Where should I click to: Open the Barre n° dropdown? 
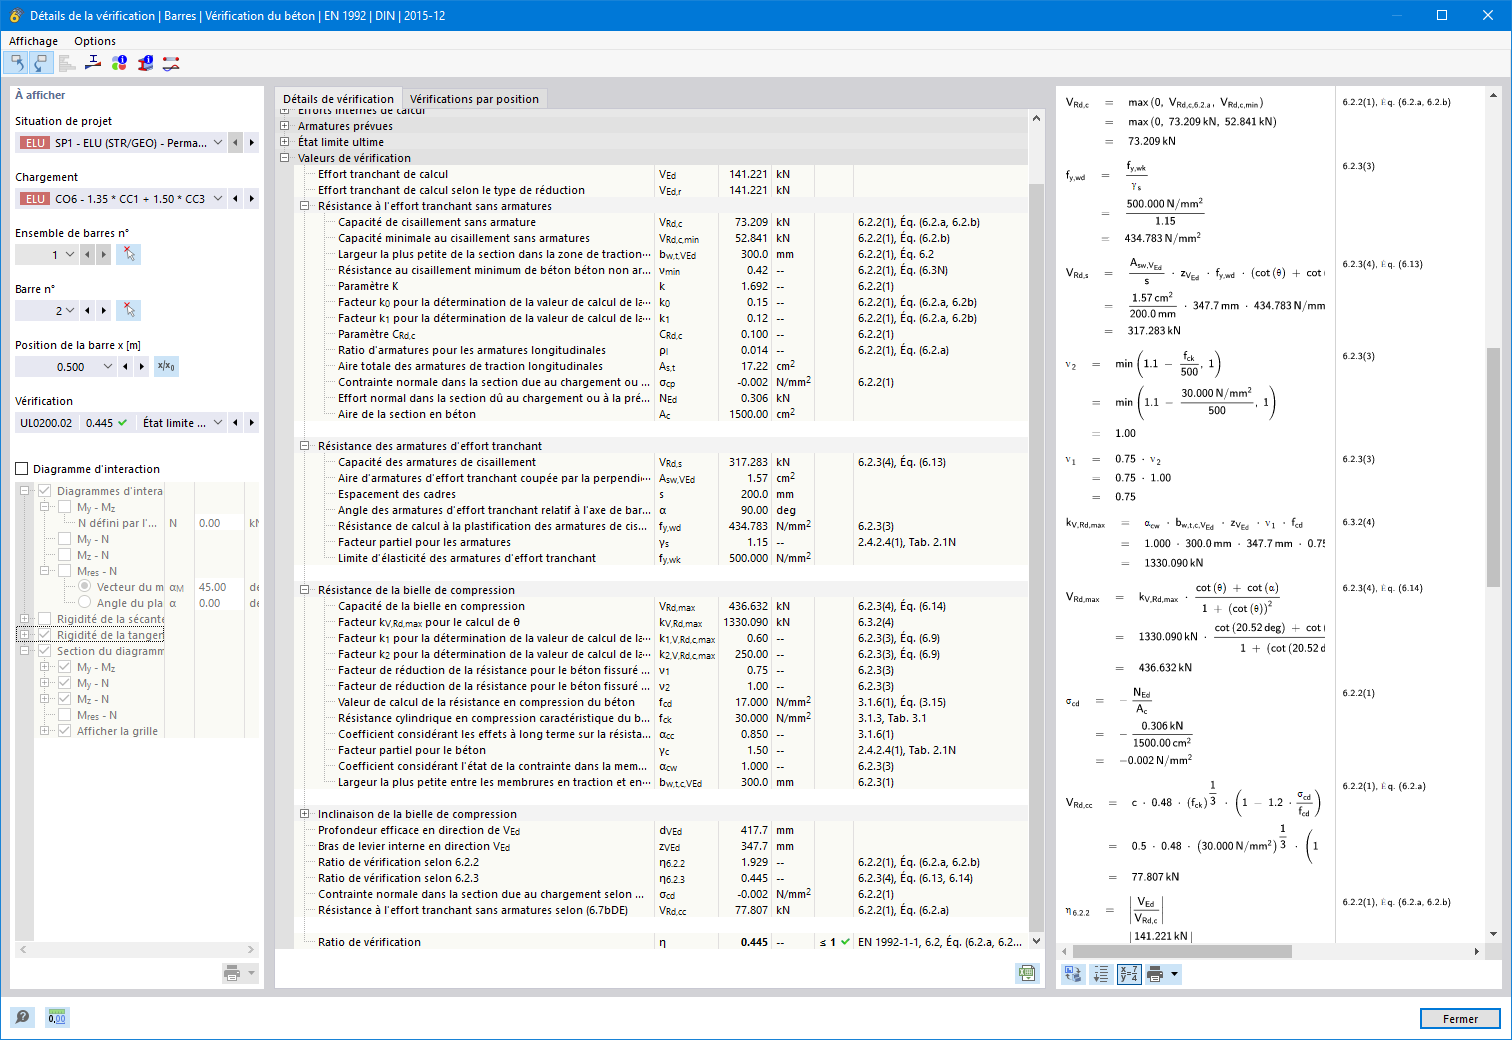pyautogui.click(x=70, y=311)
